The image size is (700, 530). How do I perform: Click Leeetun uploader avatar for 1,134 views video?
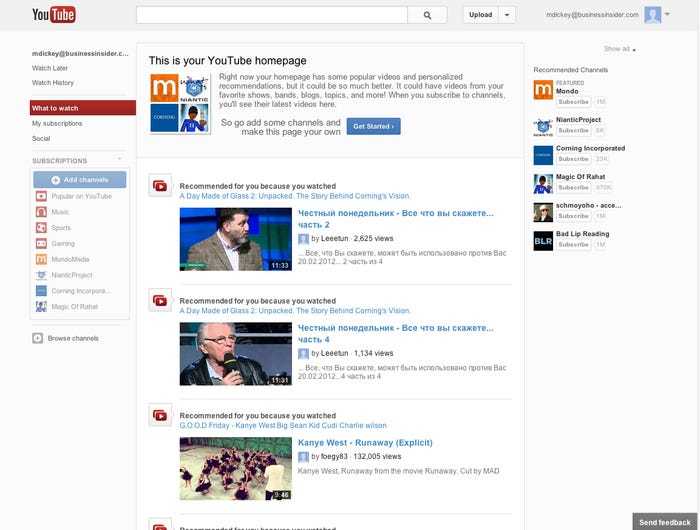point(303,354)
